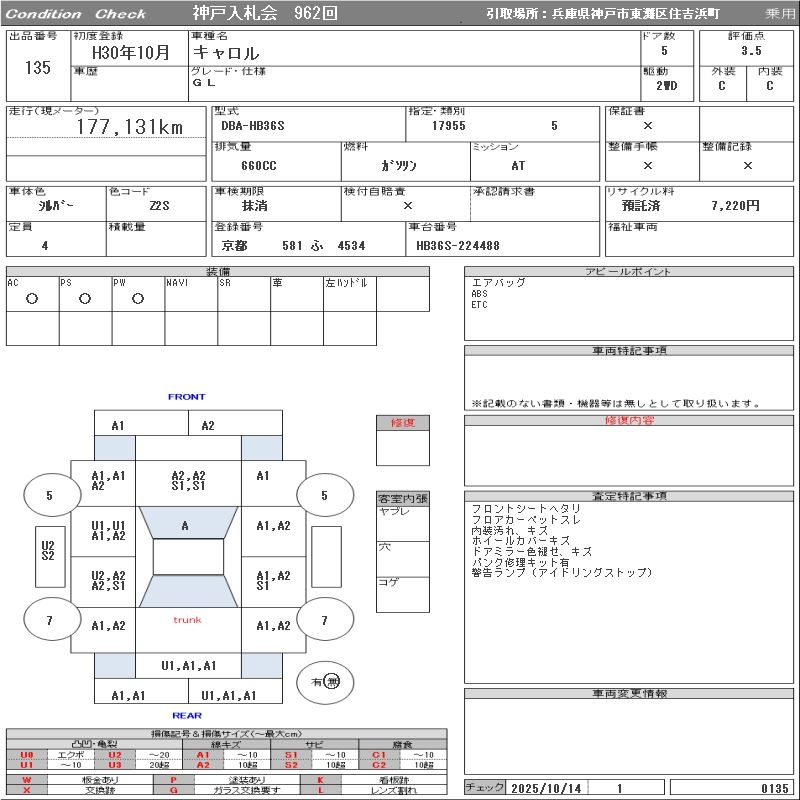Select the trunk area in car diagram

click(x=187, y=622)
